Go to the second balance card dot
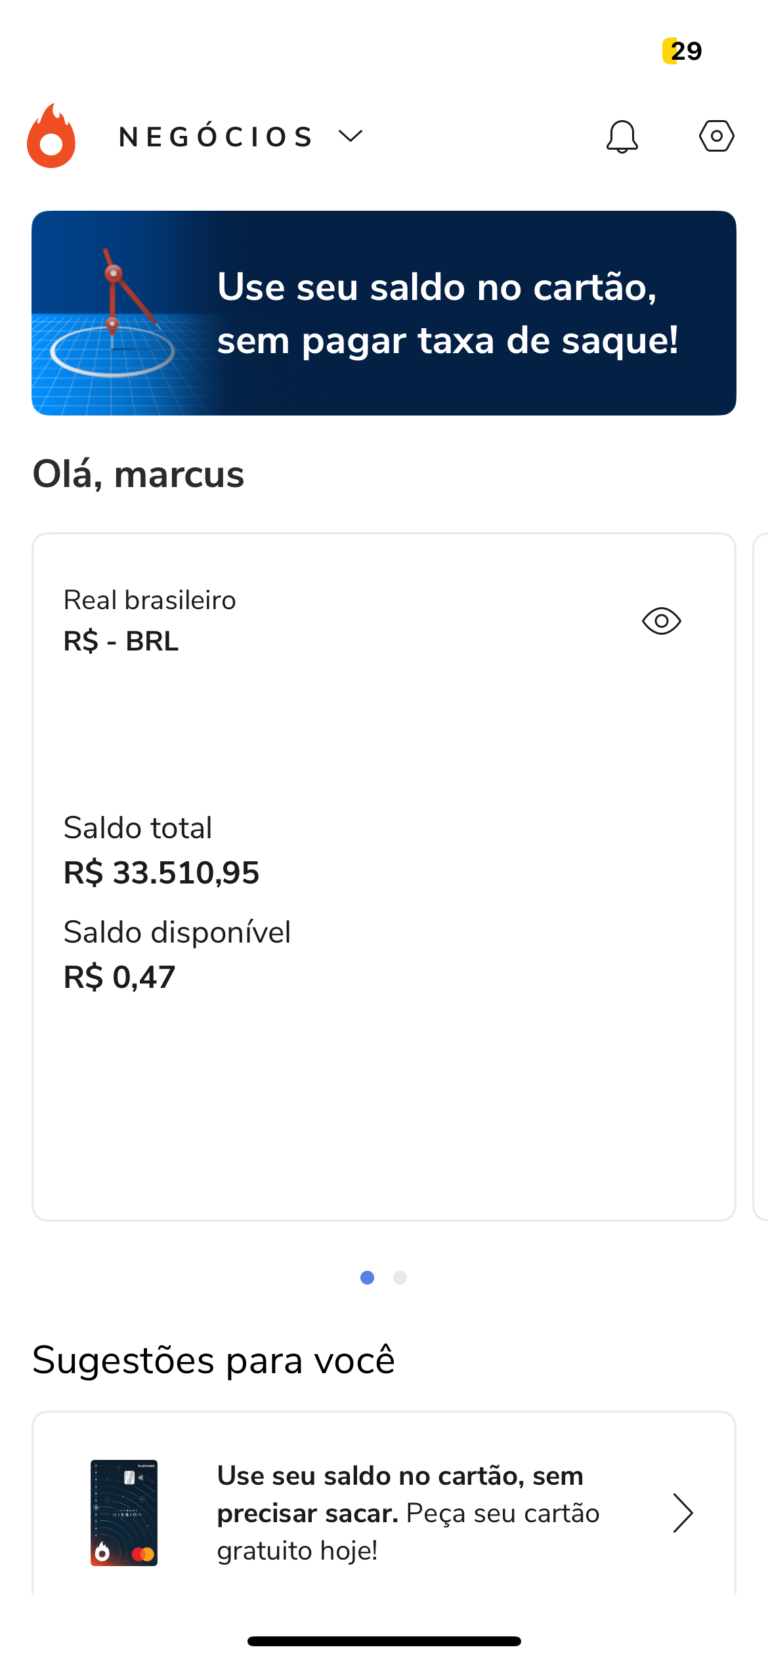This screenshot has height=1662, width=768. point(400,1277)
